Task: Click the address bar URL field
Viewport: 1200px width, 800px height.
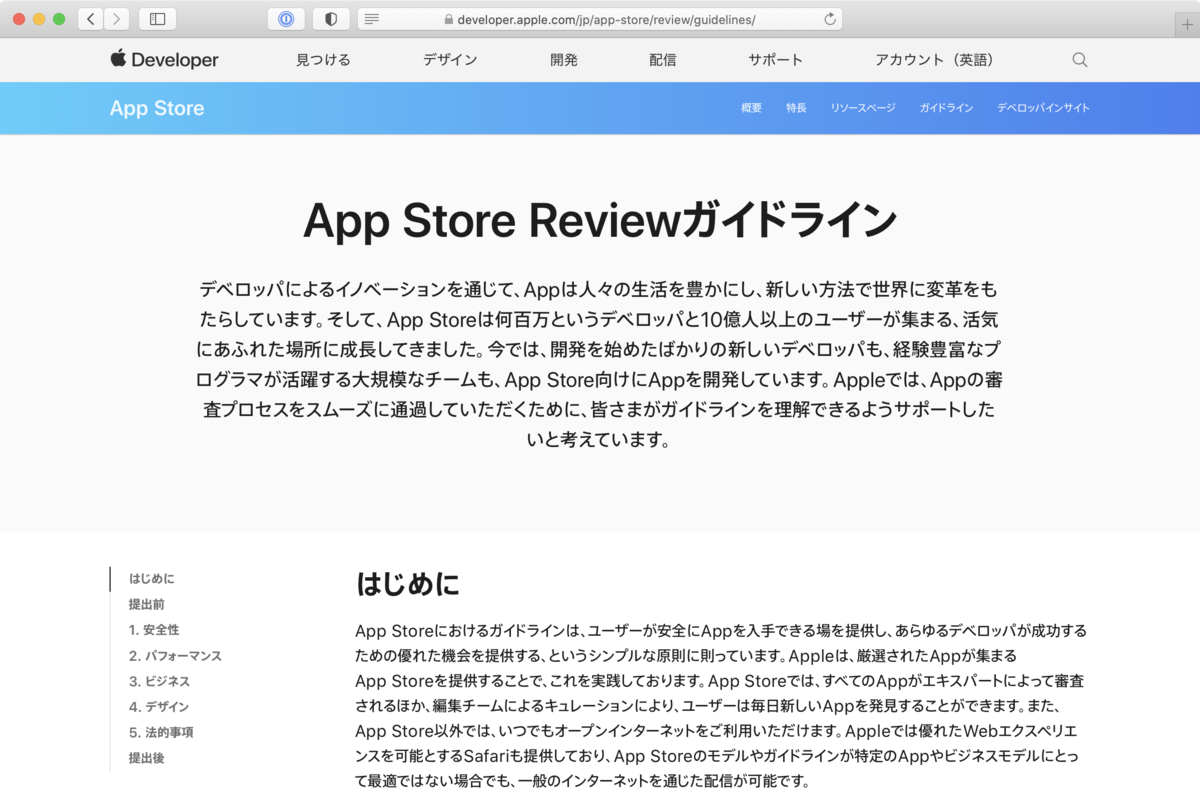Action: coord(599,19)
